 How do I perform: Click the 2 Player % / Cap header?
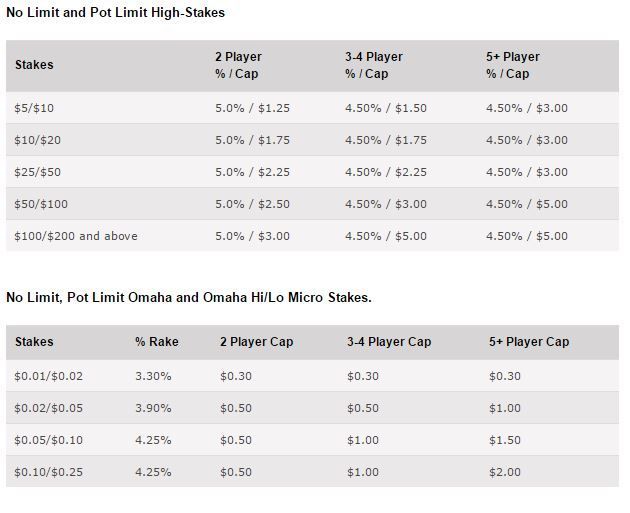coord(238,65)
